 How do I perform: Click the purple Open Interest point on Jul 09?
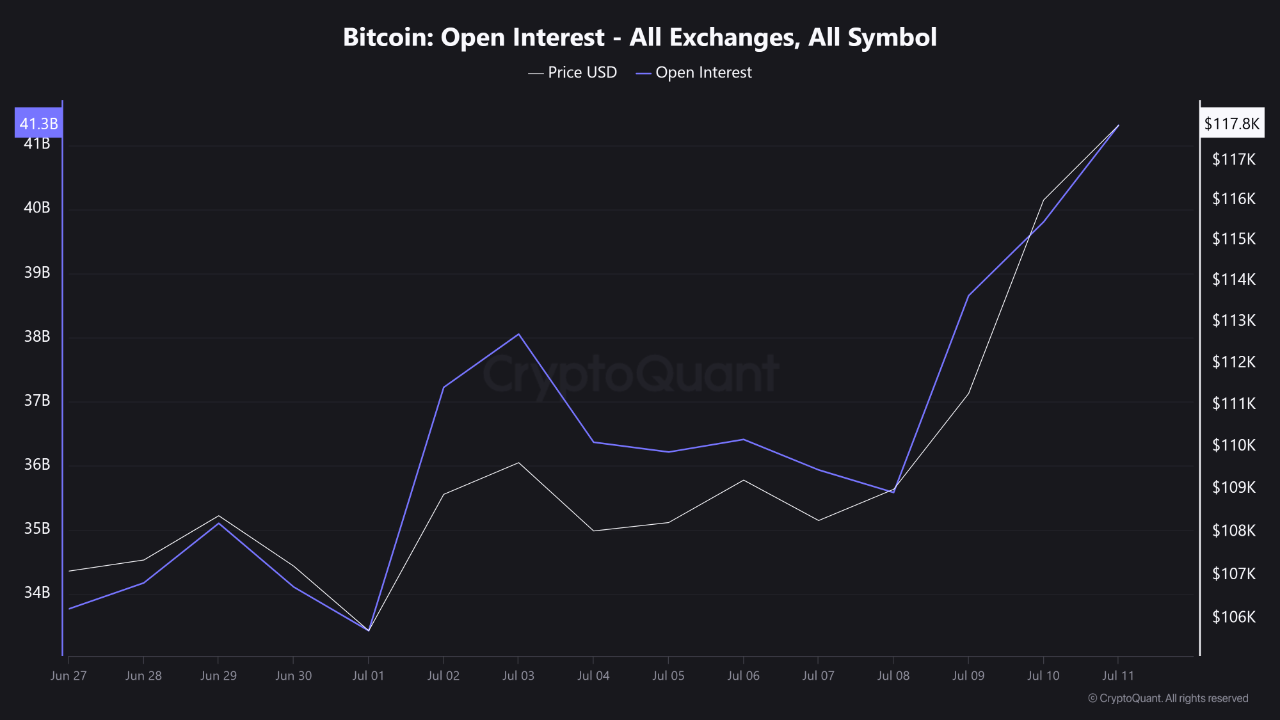click(968, 295)
